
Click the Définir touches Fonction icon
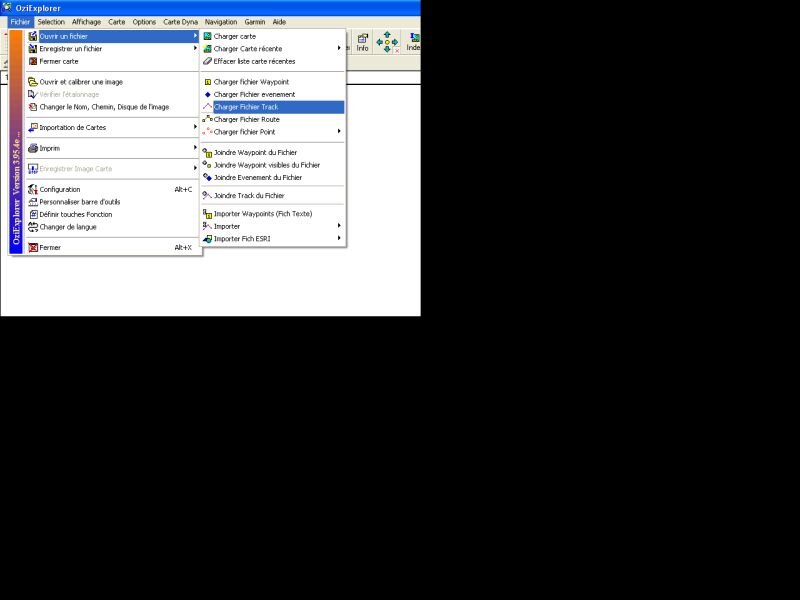coord(33,214)
